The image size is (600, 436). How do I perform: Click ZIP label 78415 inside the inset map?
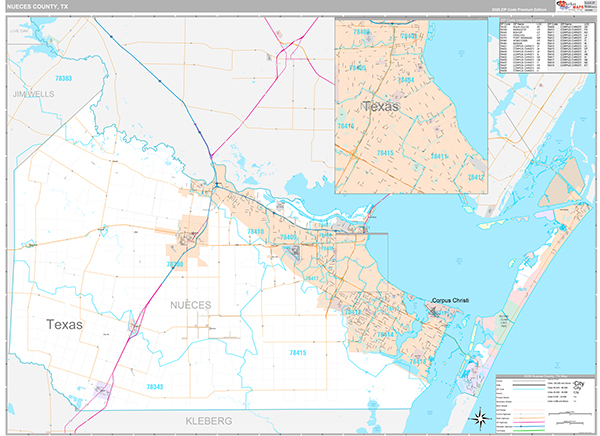(x=385, y=153)
